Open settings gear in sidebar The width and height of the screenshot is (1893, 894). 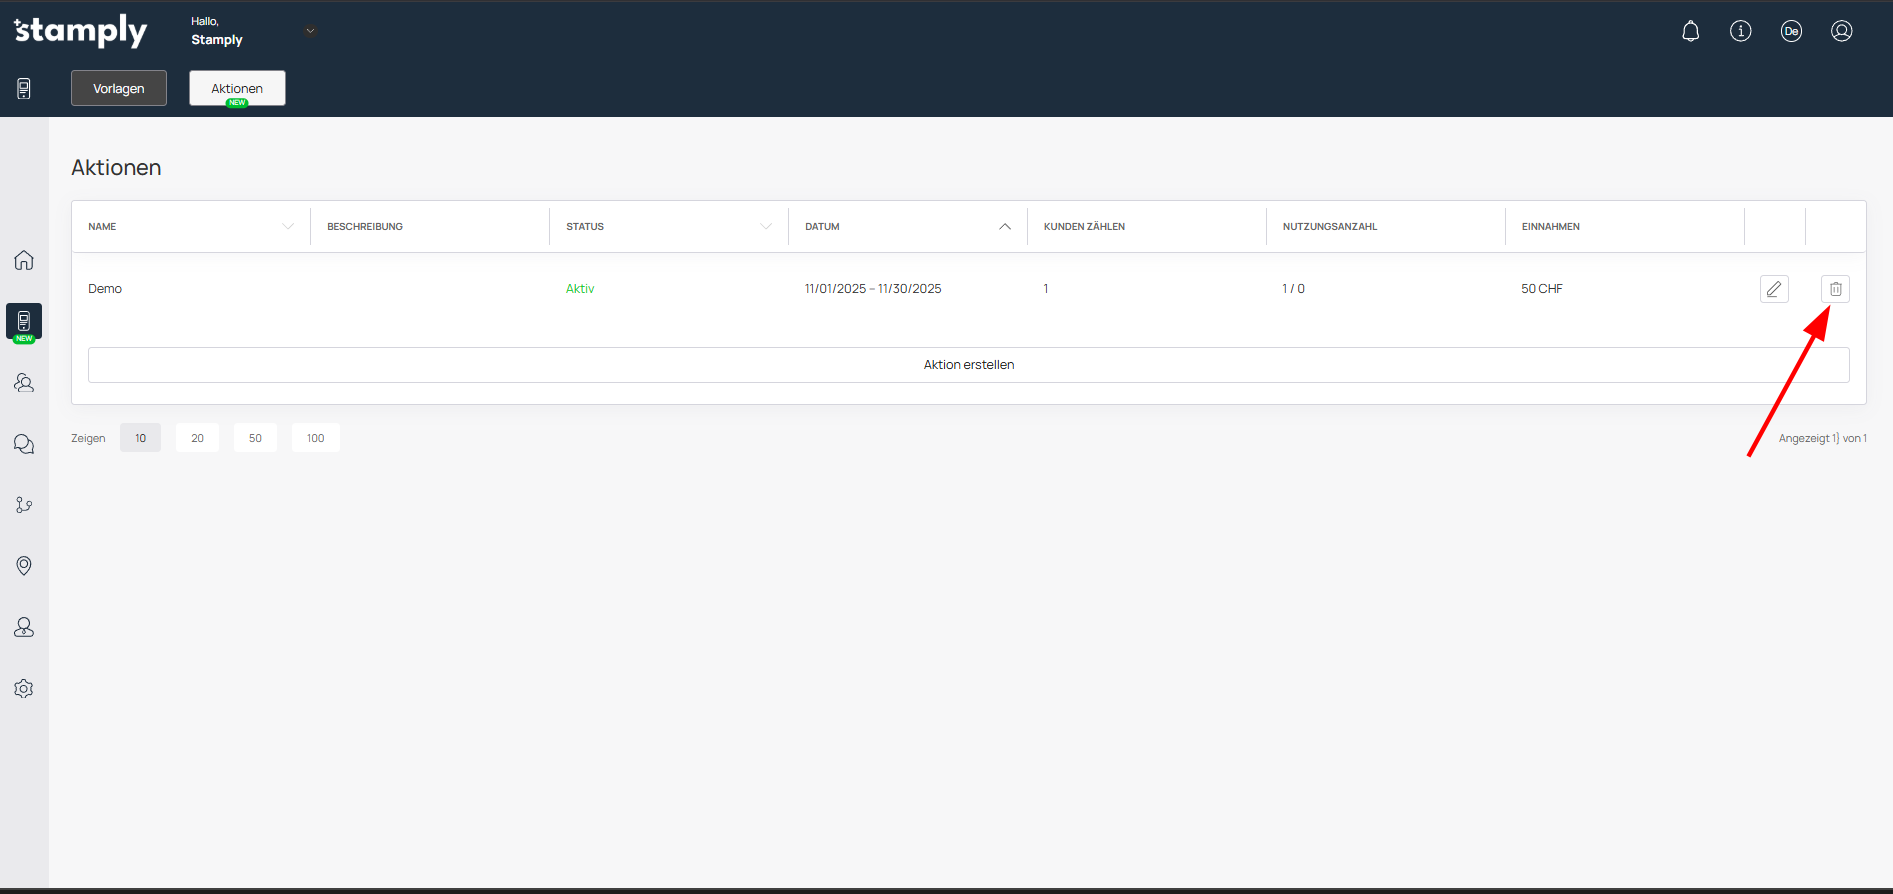[x=24, y=689]
